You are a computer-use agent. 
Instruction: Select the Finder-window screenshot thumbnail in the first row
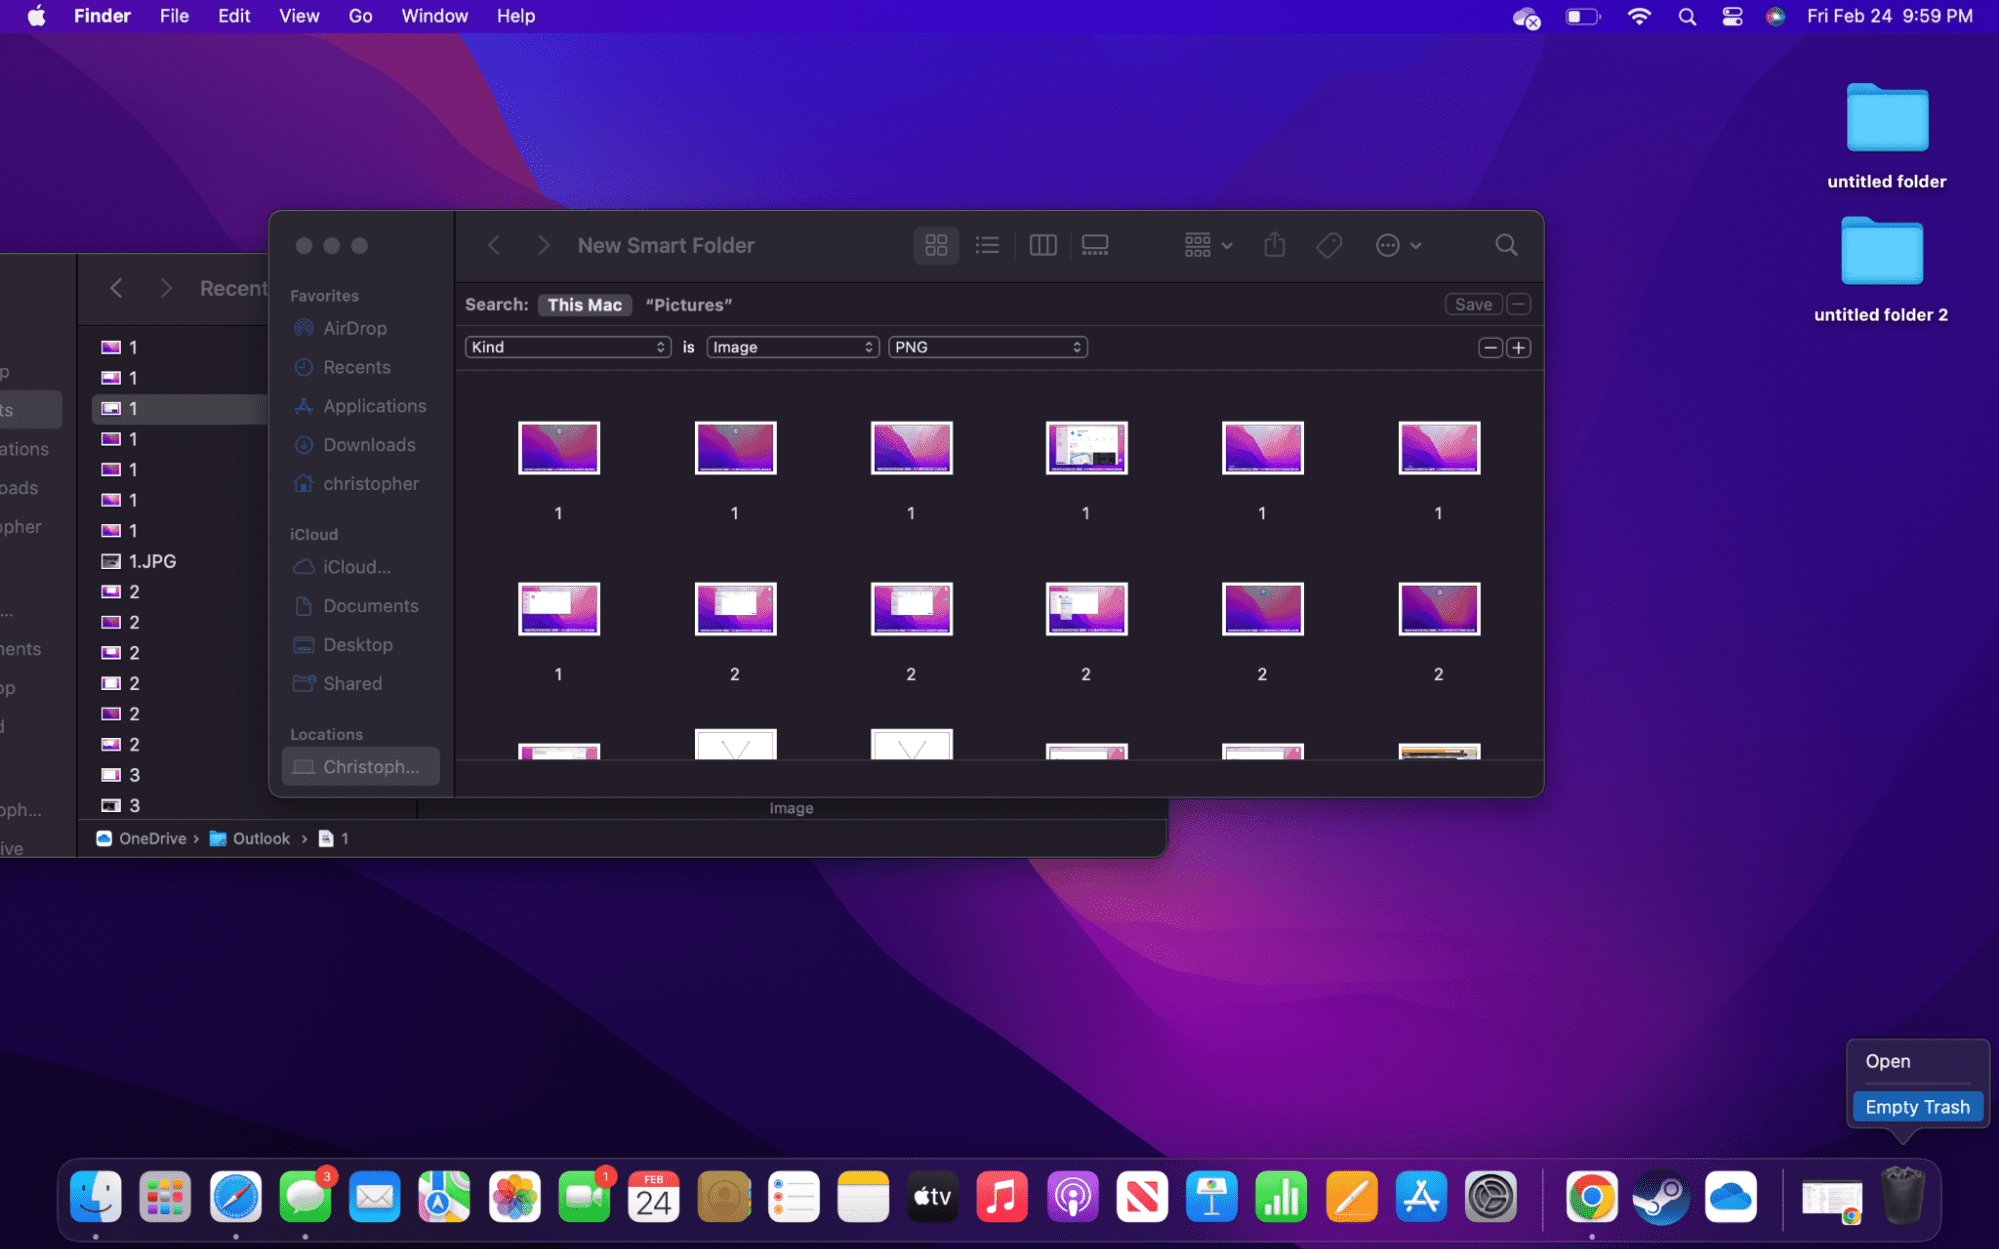(1086, 448)
